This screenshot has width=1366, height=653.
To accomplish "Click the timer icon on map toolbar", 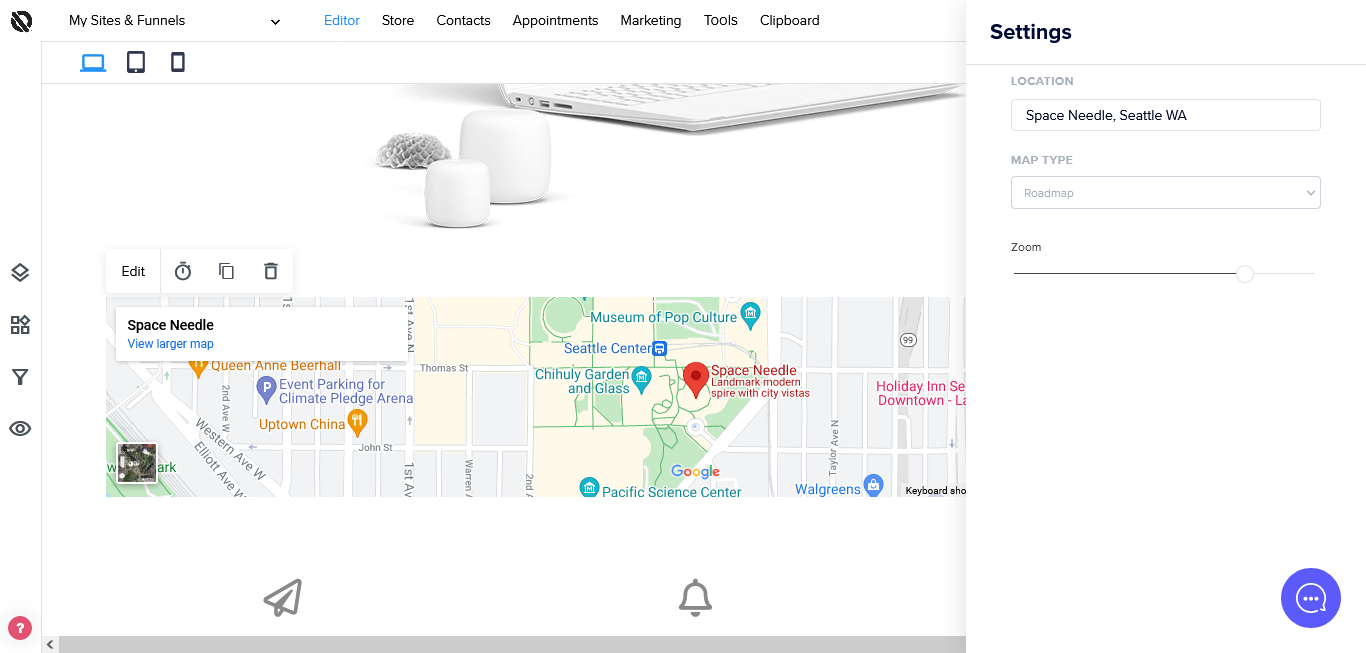I will 183,271.
